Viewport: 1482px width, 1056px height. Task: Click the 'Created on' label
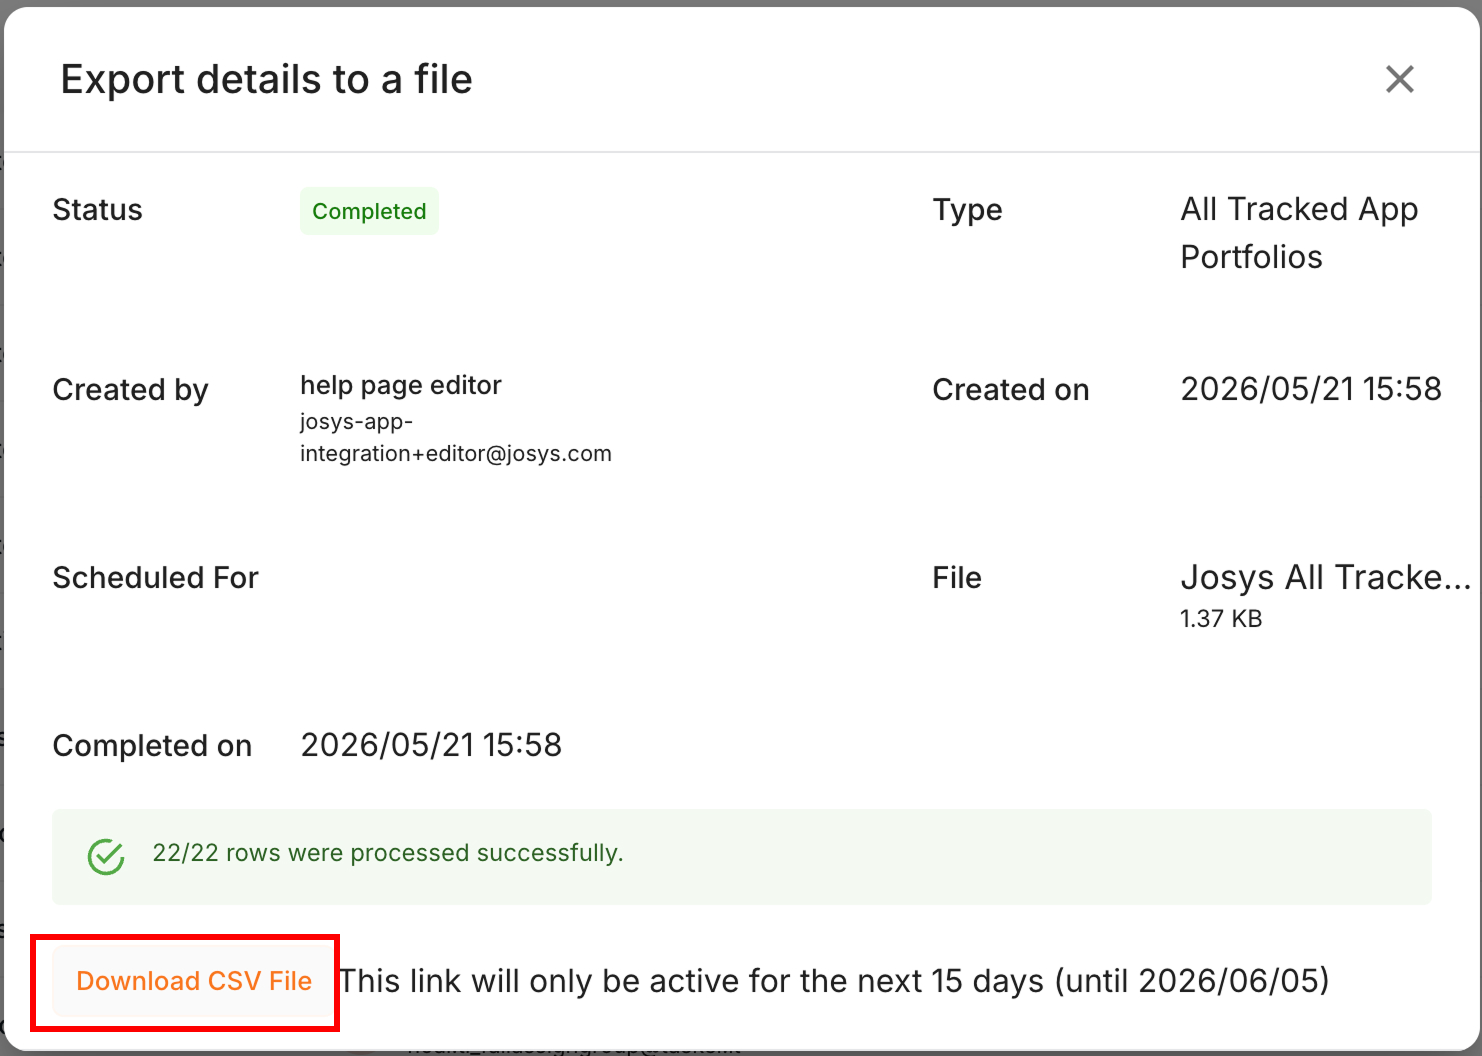(1010, 389)
